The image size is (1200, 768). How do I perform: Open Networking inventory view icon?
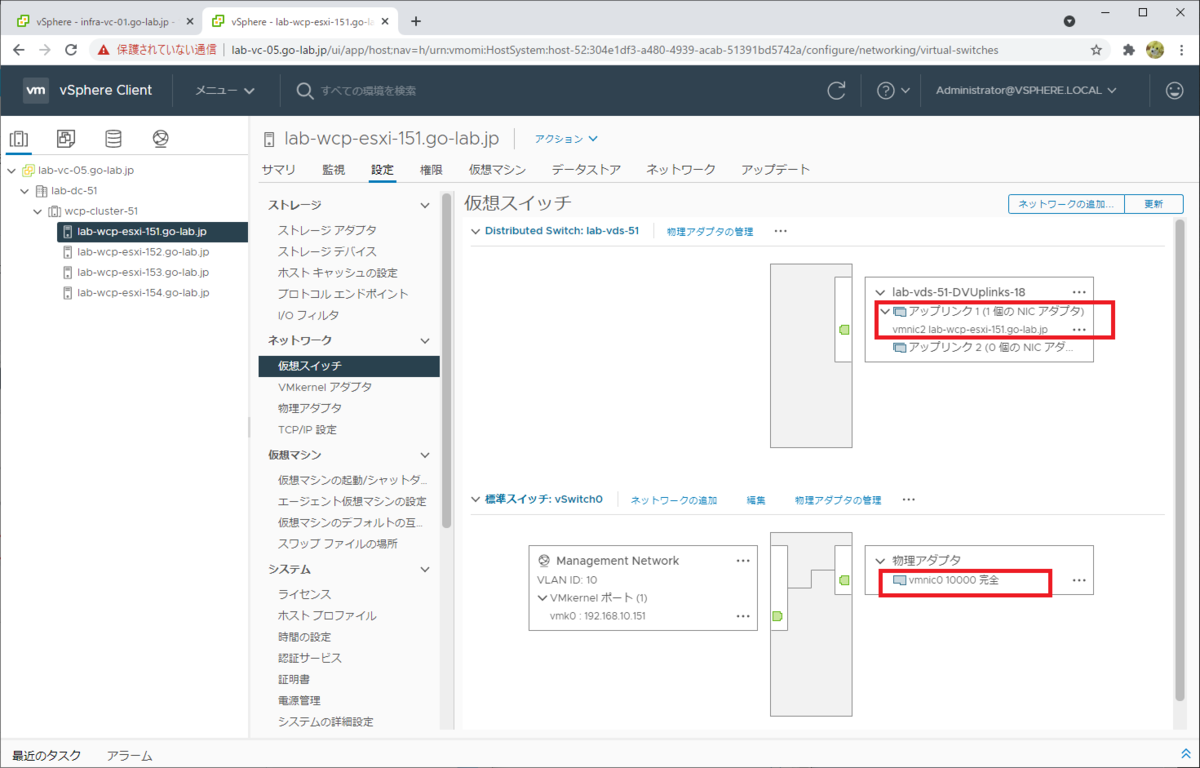pos(160,139)
